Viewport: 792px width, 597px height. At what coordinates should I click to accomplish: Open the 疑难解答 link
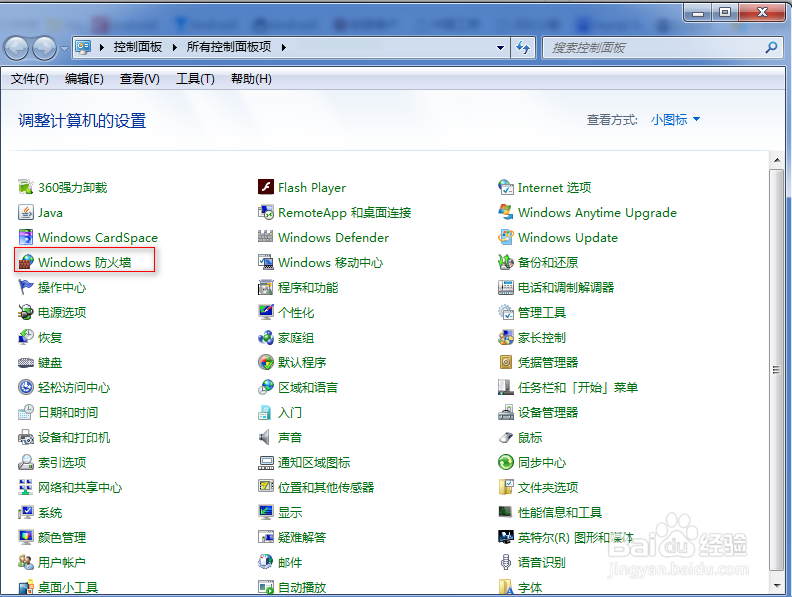[302, 537]
